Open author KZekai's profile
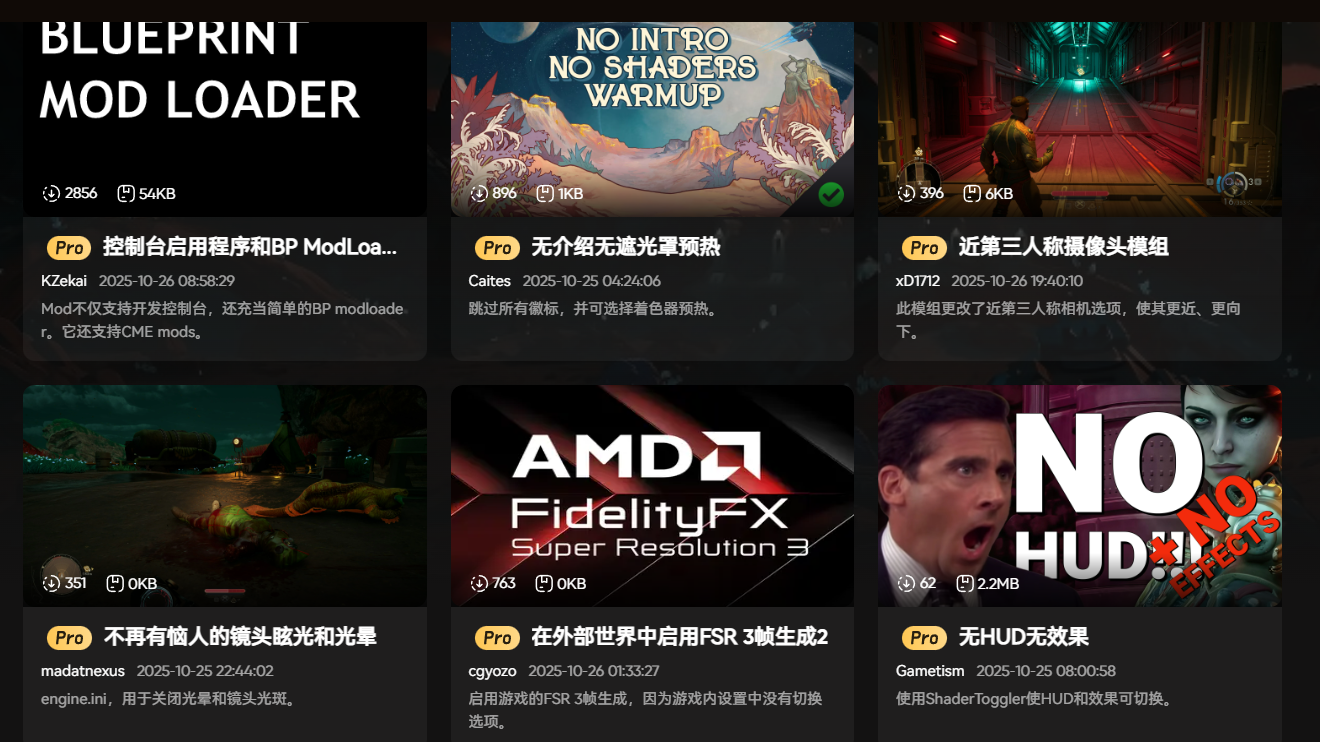 (x=64, y=281)
